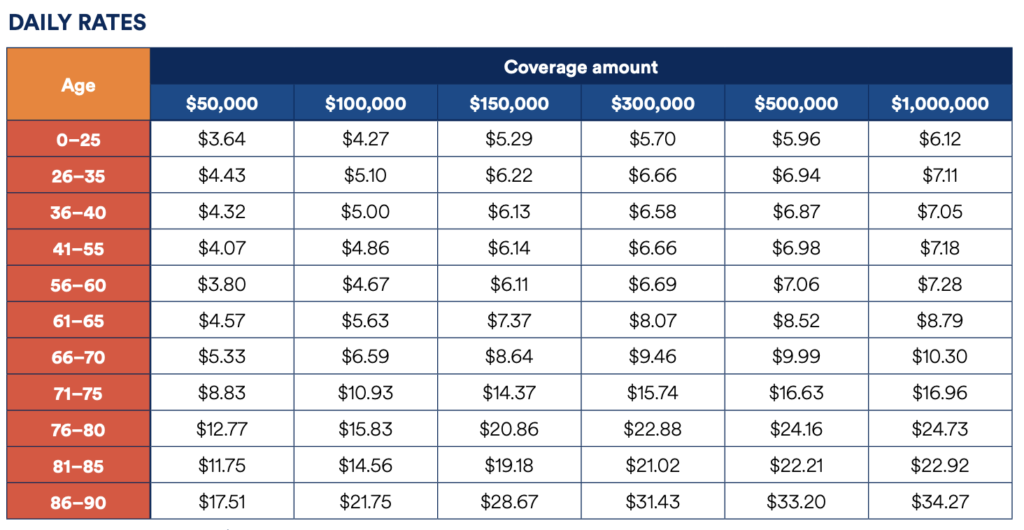Click the $50,000 coverage column header

click(x=222, y=103)
